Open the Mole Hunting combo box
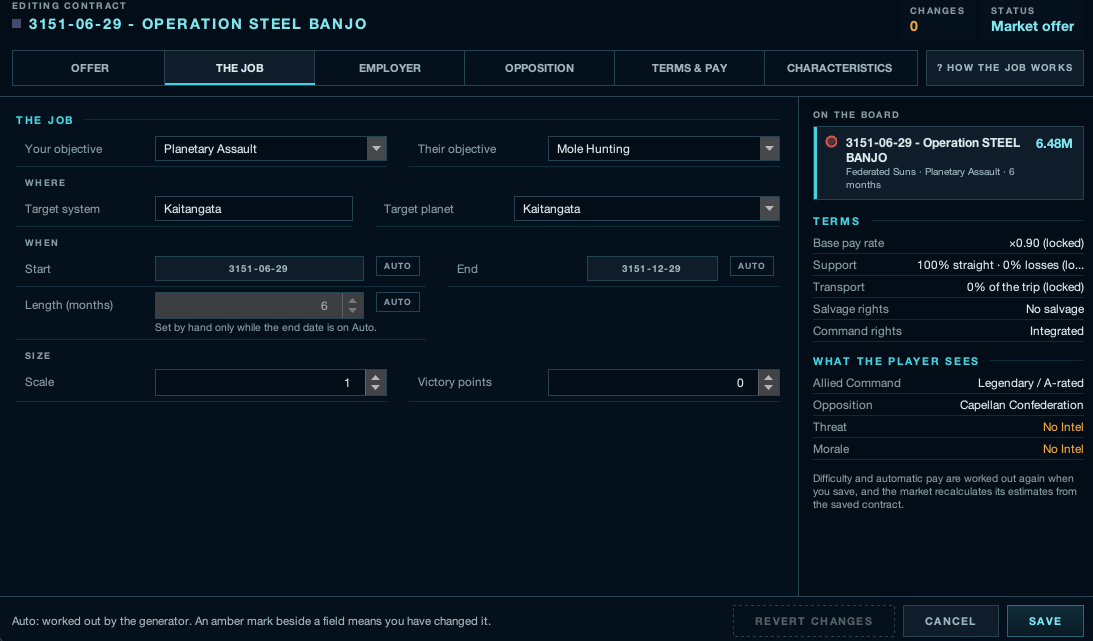Image resolution: width=1093 pixels, height=641 pixels. [664, 148]
